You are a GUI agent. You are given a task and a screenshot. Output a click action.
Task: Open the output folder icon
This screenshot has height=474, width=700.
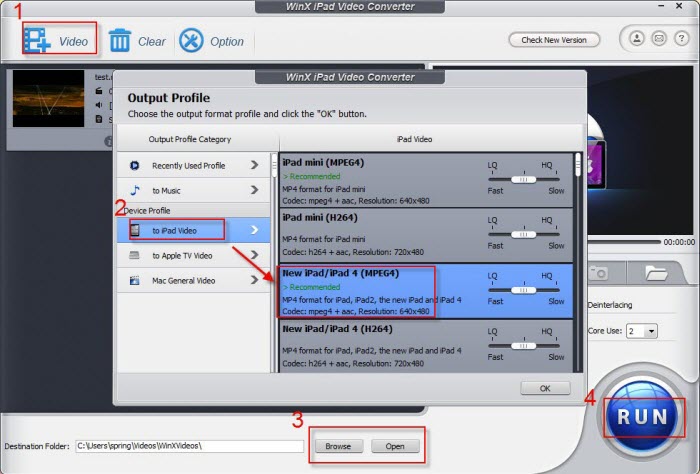[656, 273]
